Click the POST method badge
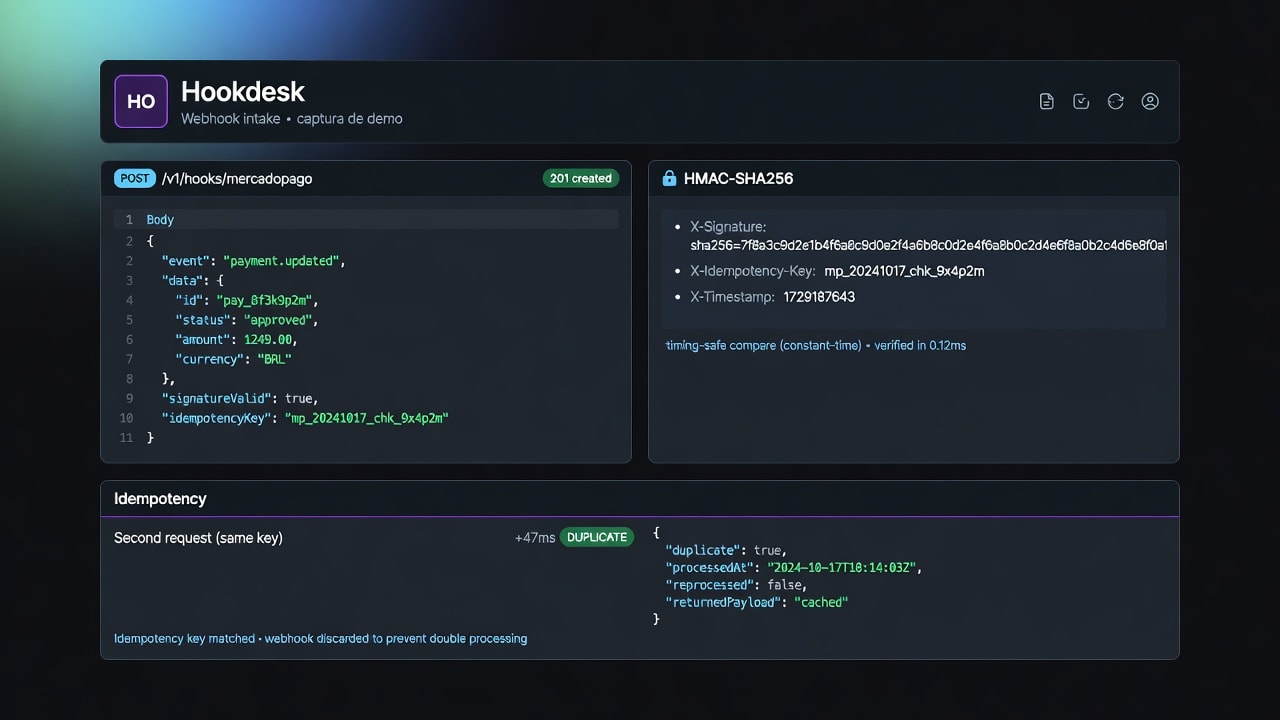This screenshot has width=1280, height=720. [135, 178]
